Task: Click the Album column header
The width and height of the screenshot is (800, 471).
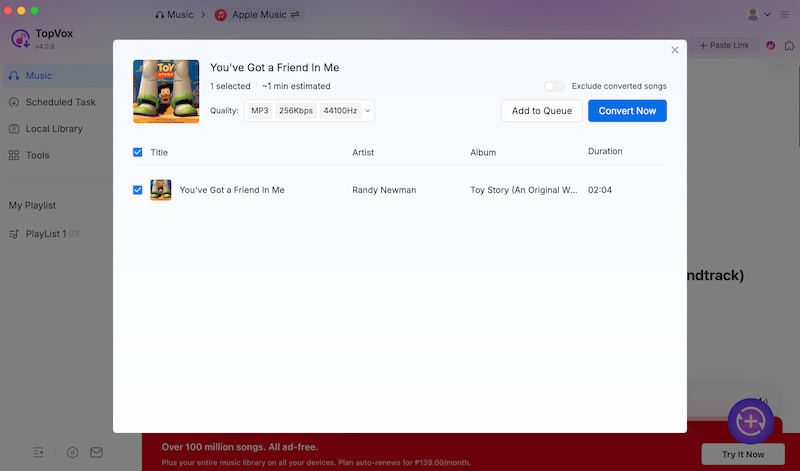Action: (x=483, y=153)
